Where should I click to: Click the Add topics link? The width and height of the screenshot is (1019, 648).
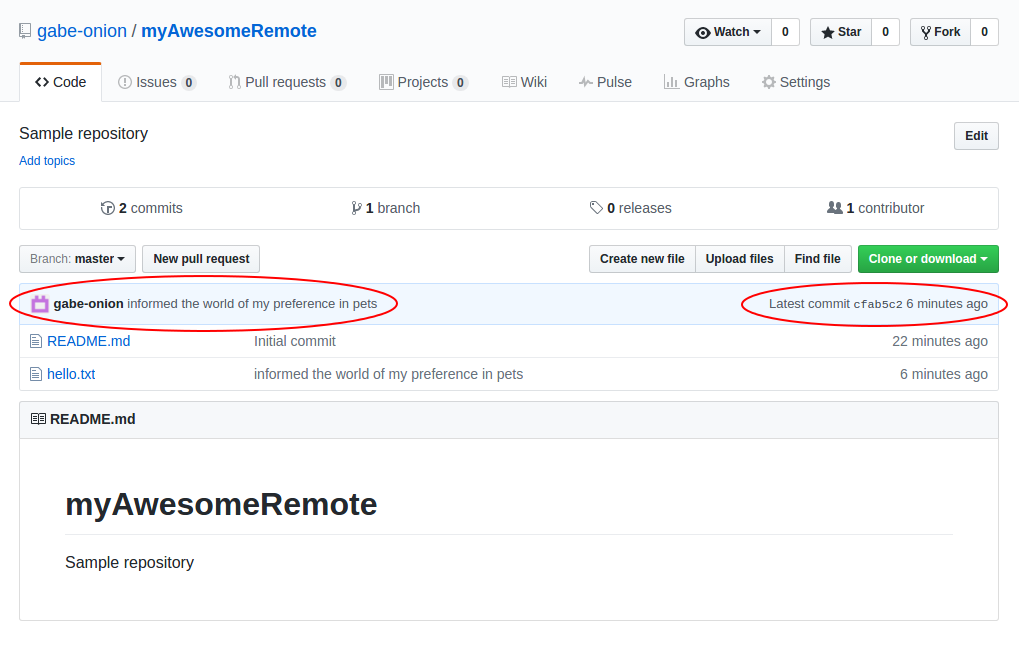[x=47, y=161]
